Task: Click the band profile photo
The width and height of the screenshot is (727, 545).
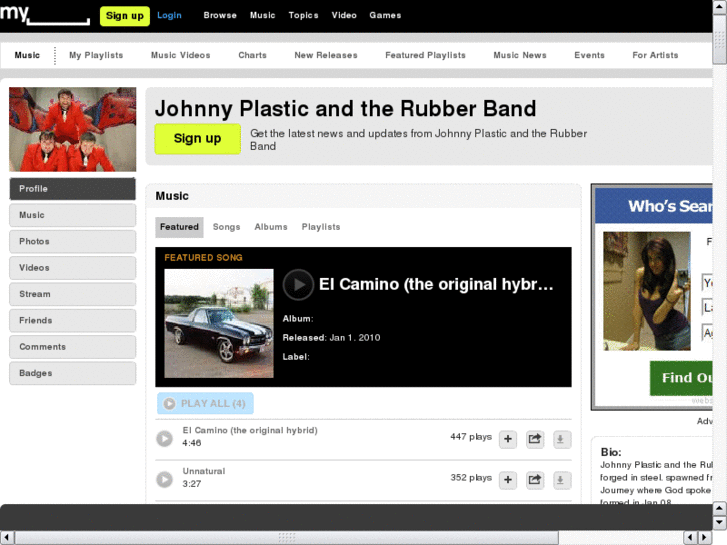Action: coord(72,129)
